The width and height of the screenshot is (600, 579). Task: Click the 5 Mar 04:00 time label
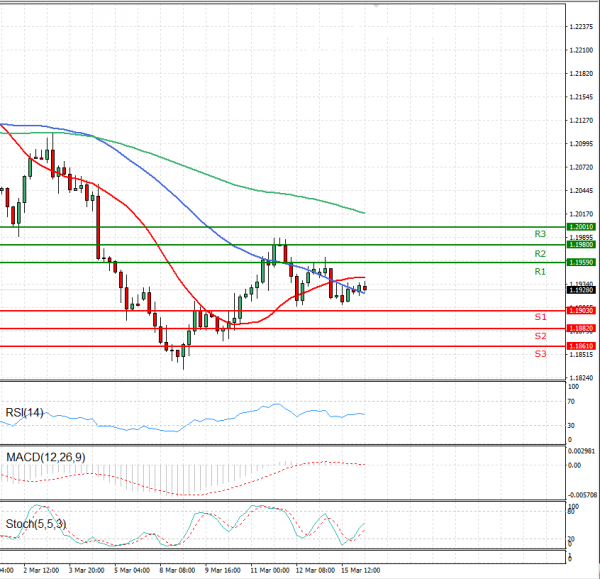pos(132,571)
